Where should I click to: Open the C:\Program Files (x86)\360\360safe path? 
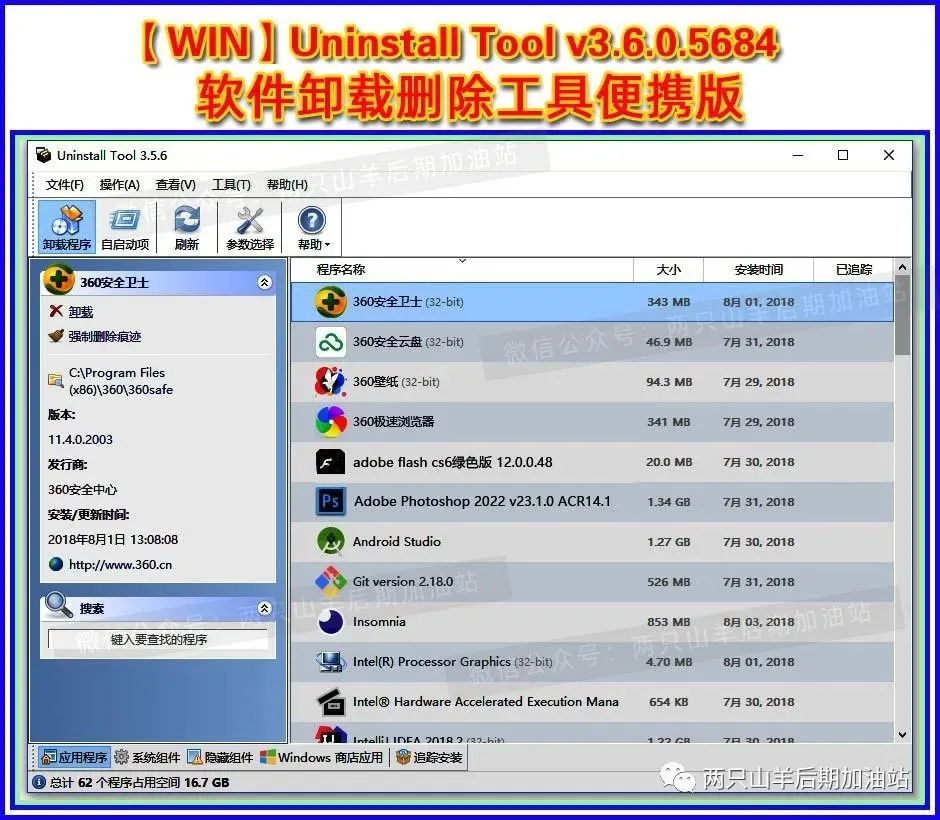pyautogui.click(x=121, y=381)
